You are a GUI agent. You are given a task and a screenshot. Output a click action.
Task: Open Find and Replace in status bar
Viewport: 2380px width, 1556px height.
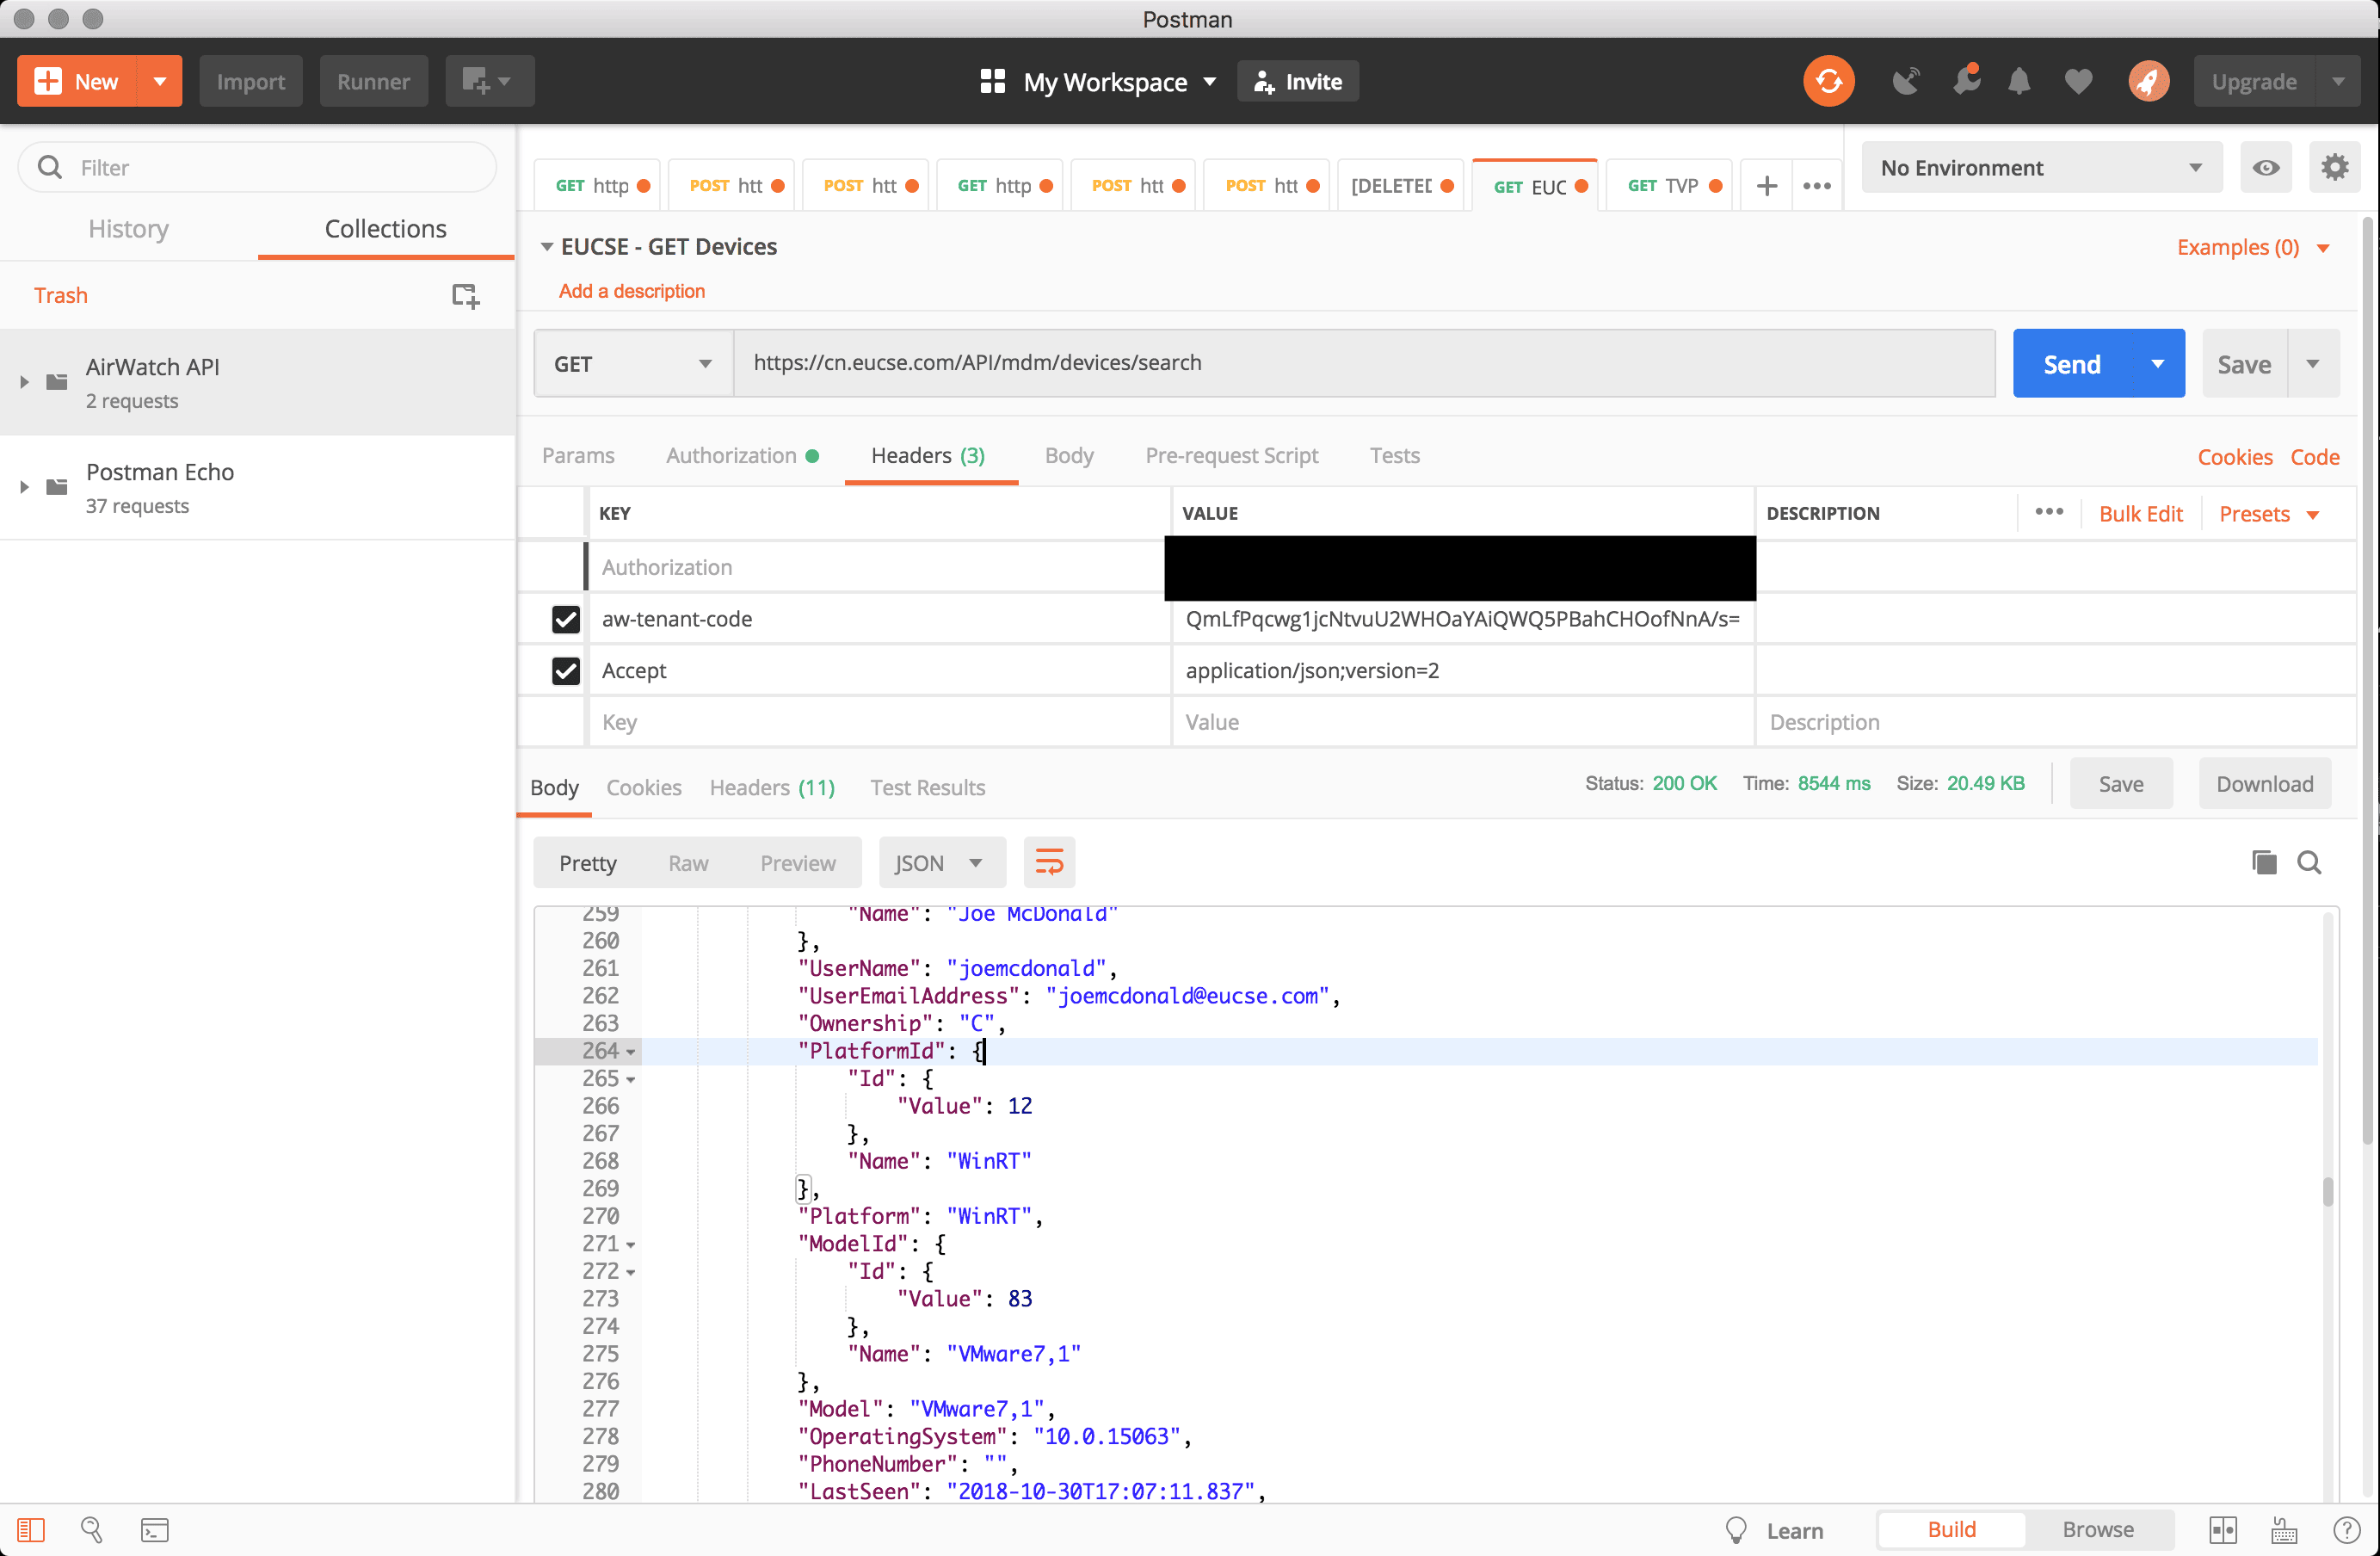(91, 1530)
